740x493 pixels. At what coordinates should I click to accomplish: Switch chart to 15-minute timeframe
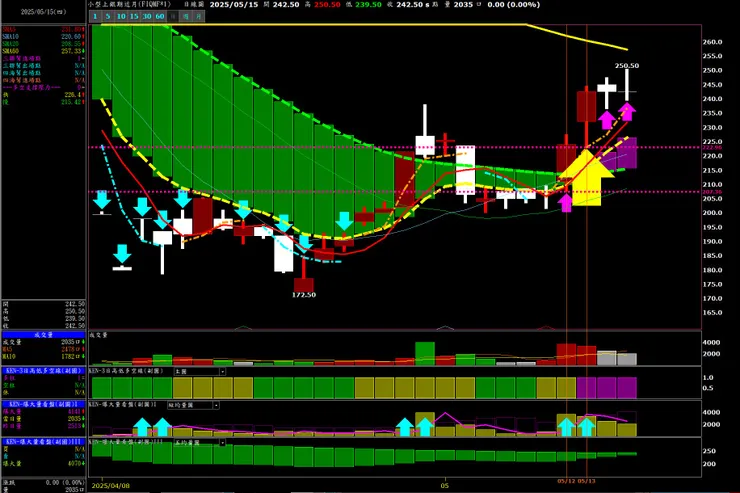(x=134, y=17)
